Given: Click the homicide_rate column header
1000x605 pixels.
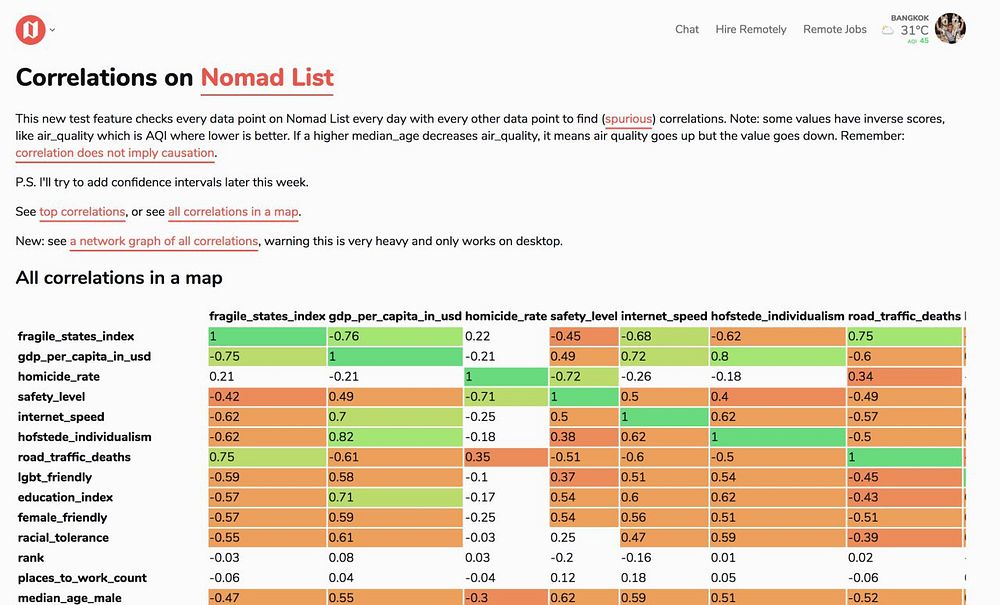Looking at the screenshot, I should click(506, 316).
